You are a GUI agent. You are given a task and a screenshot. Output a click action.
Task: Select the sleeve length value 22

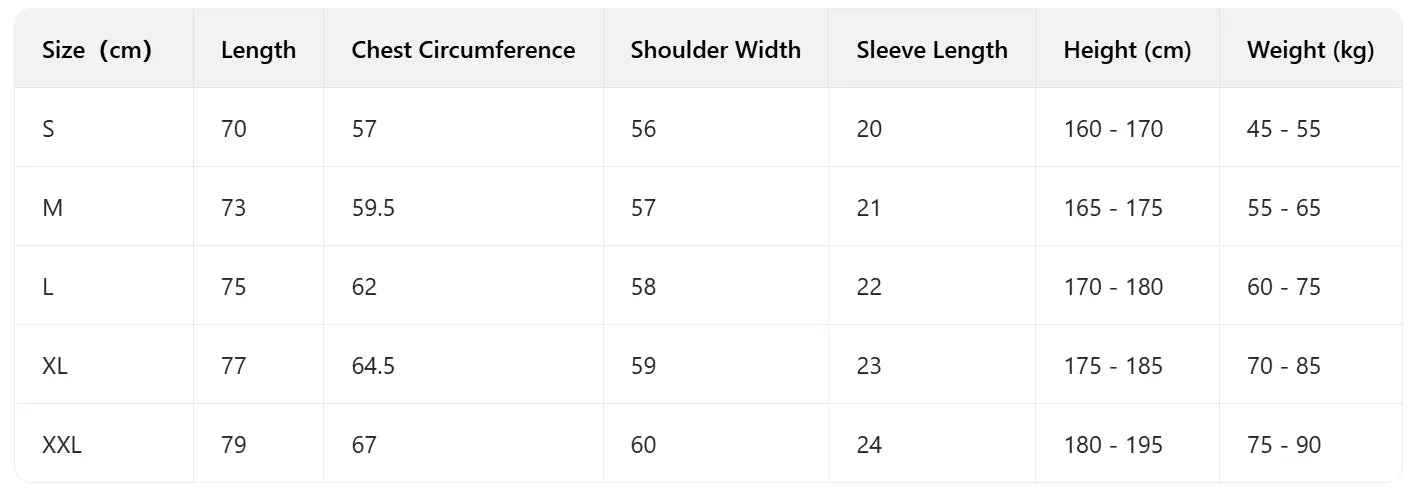coord(869,287)
